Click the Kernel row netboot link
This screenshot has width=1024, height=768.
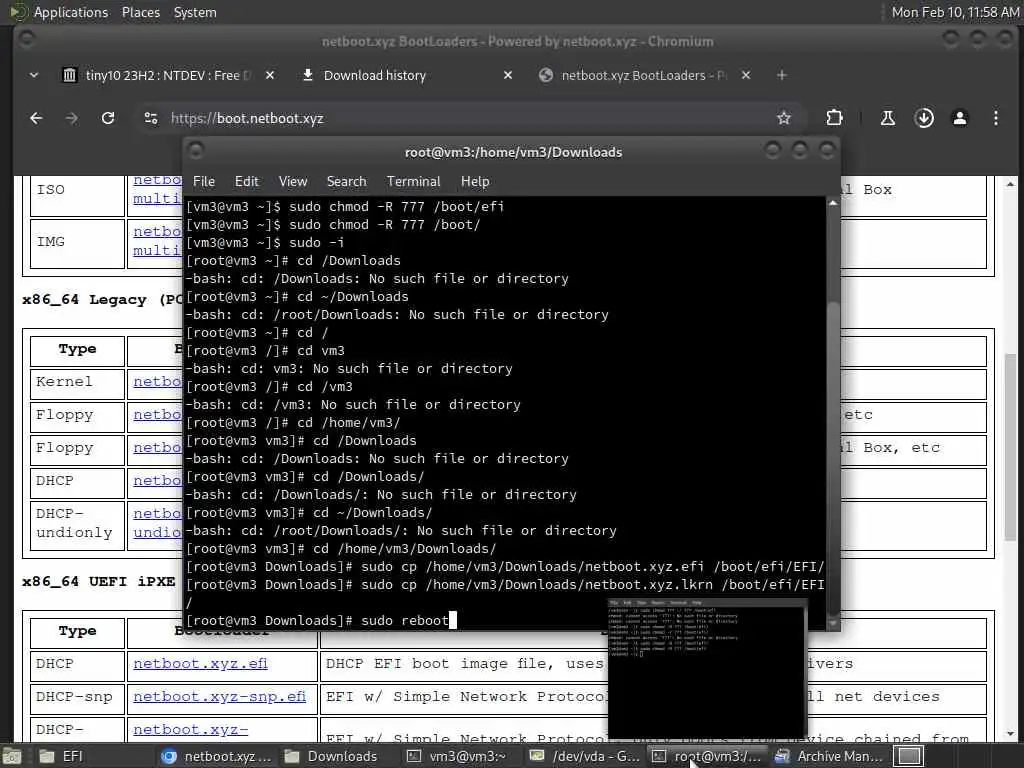click(157, 381)
